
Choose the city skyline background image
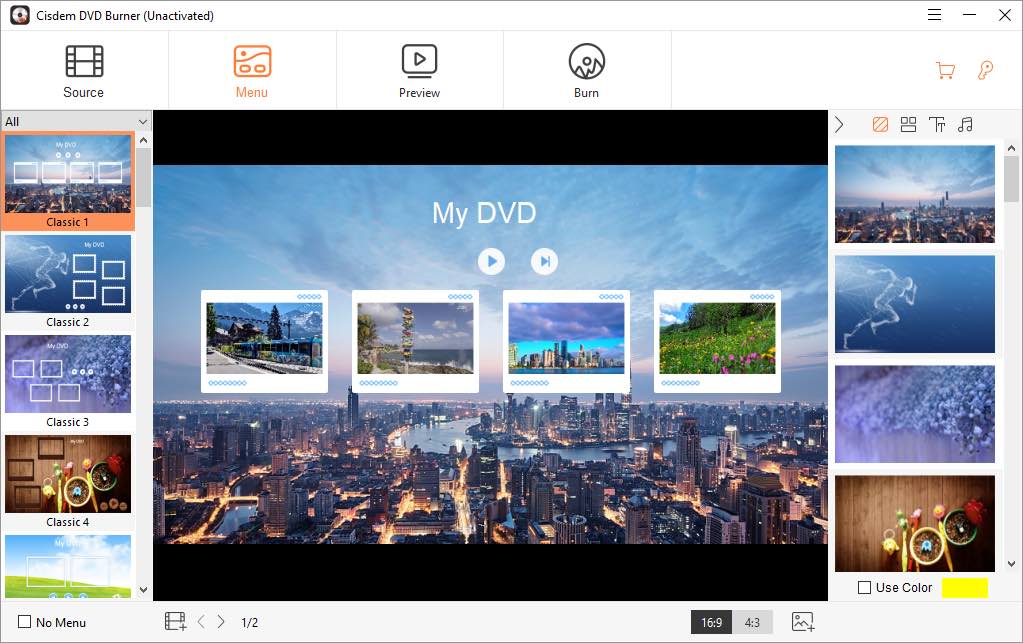pyautogui.click(x=915, y=194)
